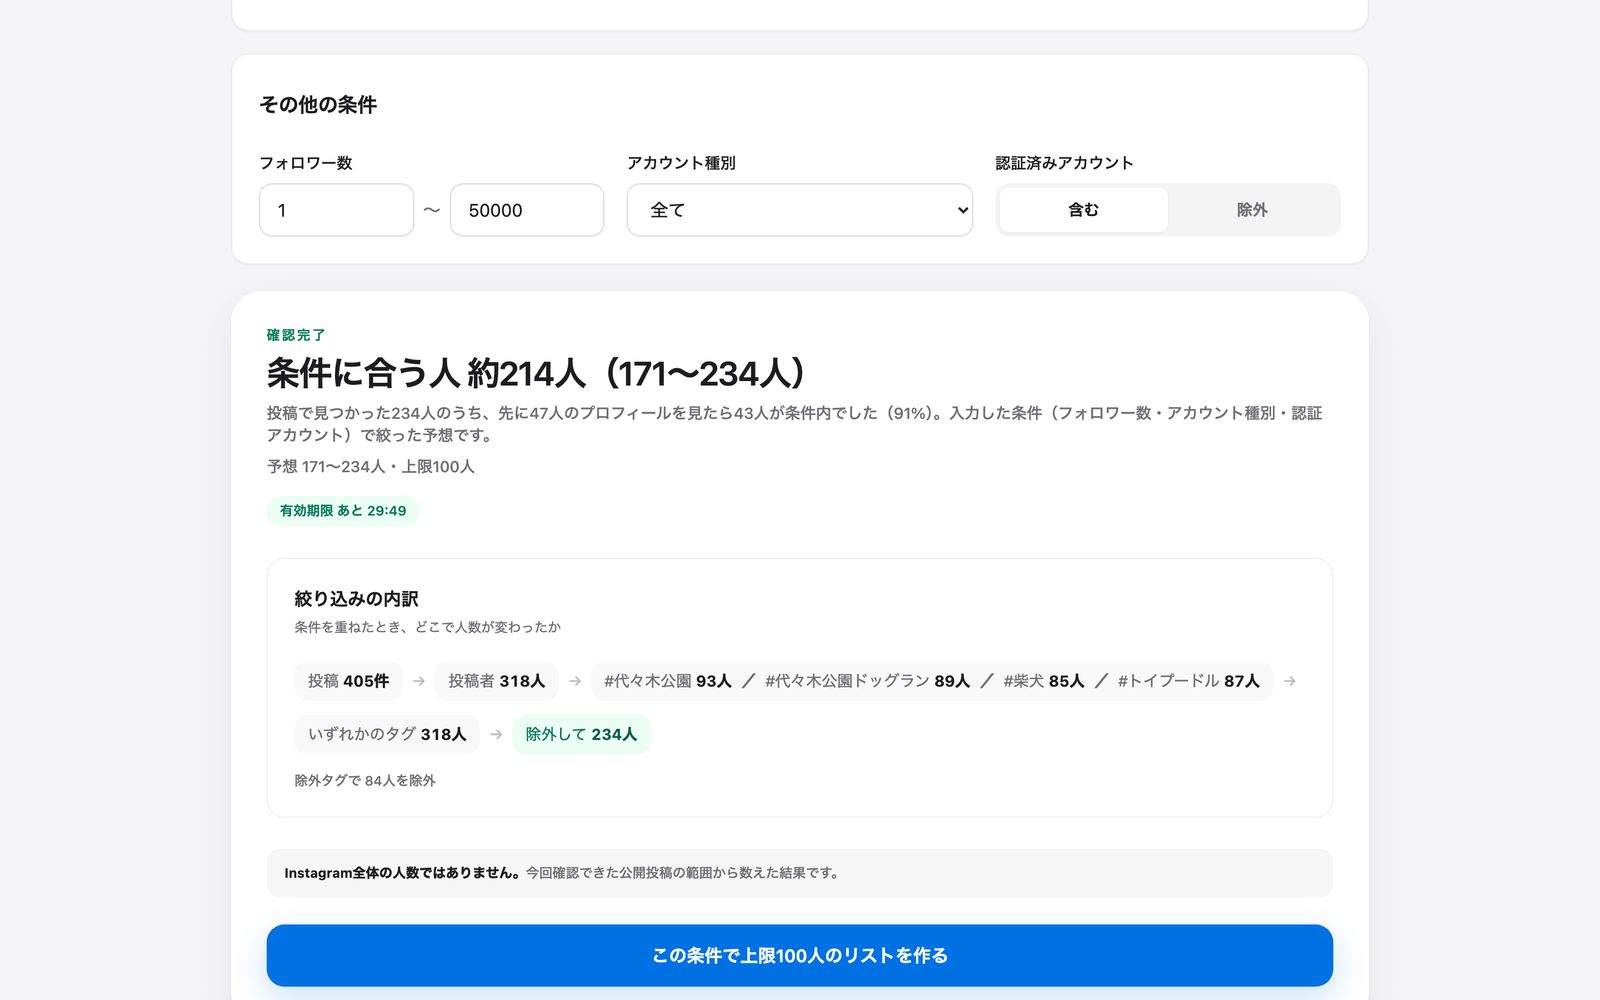
Task: Click the #柴犬 85人 tag
Action: click(x=1044, y=681)
